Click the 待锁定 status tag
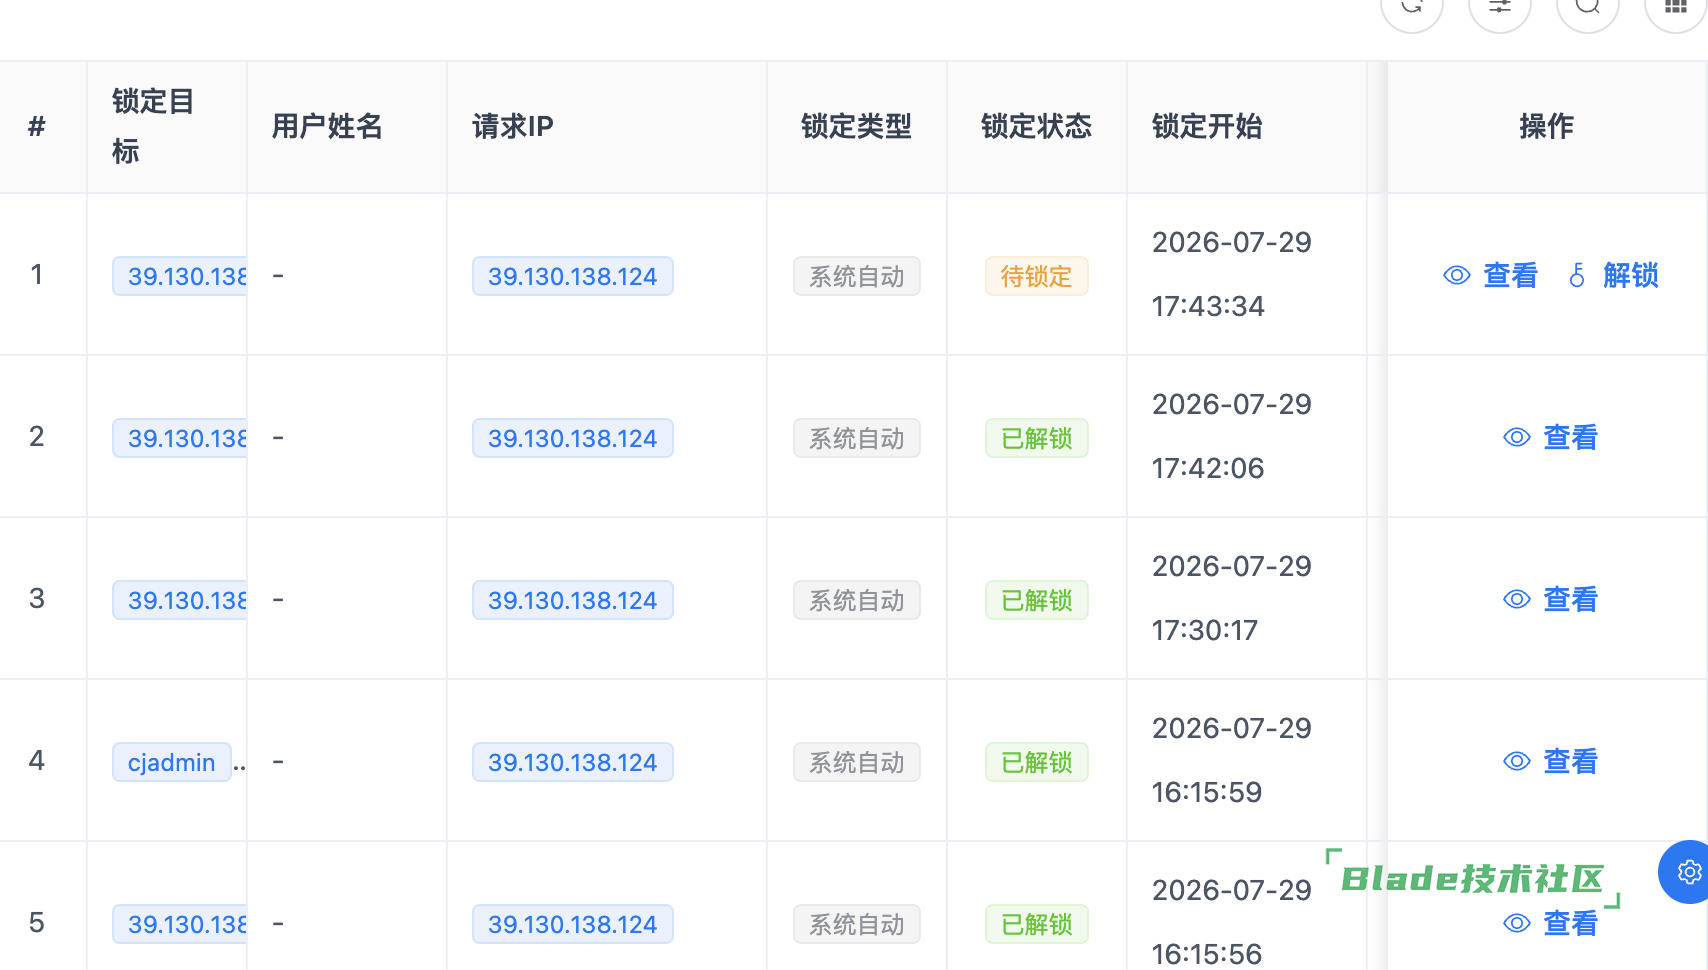This screenshot has width=1708, height=970. (1037, 276)
